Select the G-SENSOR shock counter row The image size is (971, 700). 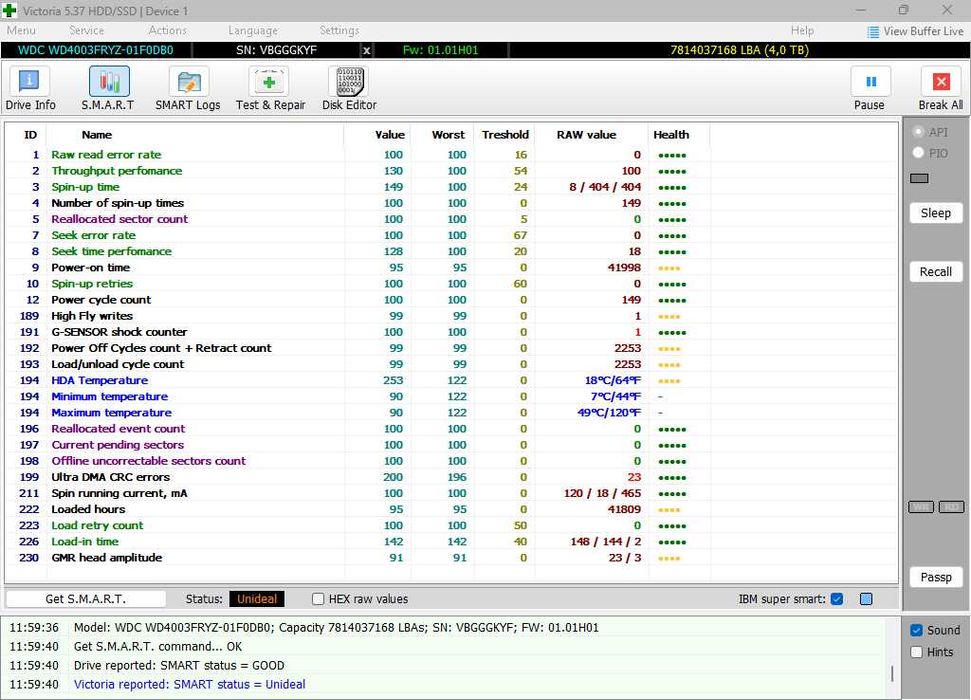tap(451, 332)
